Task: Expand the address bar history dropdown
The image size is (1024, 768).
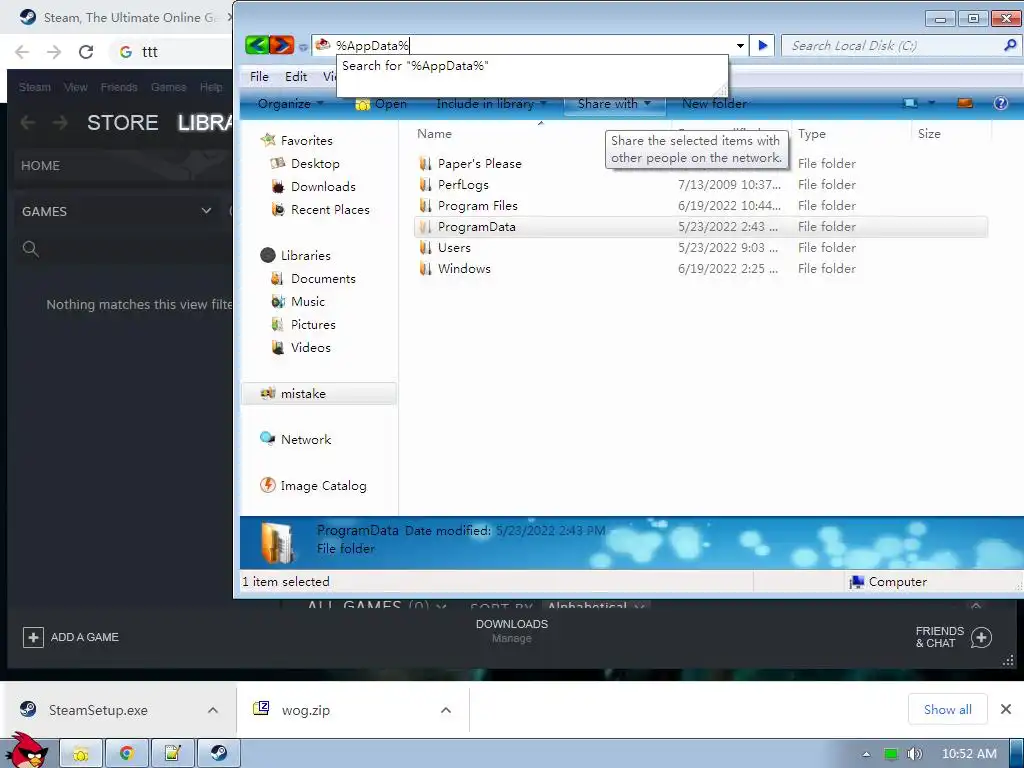Action: (740, 46)
